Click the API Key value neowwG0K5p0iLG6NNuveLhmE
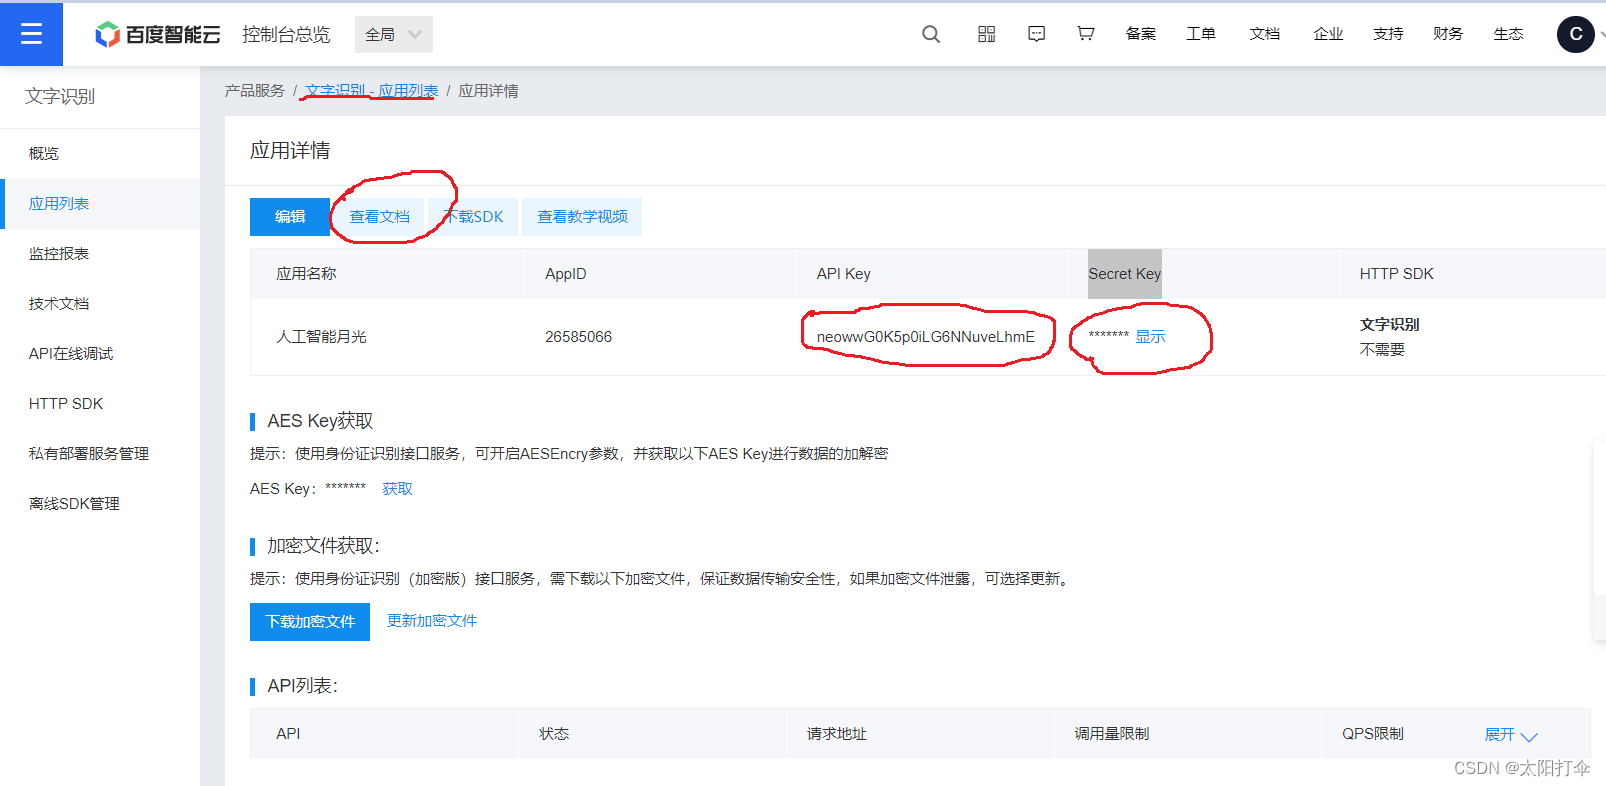 [926, 337]
